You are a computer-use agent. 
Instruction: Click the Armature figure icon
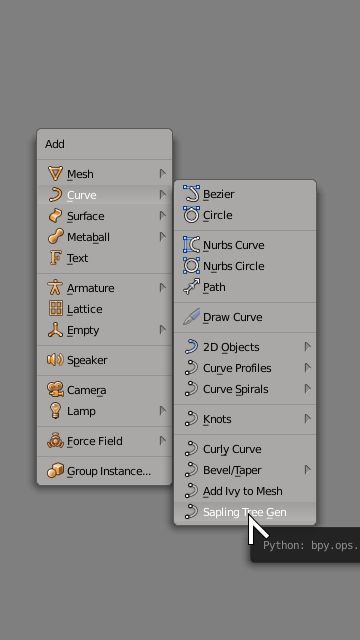55,288
